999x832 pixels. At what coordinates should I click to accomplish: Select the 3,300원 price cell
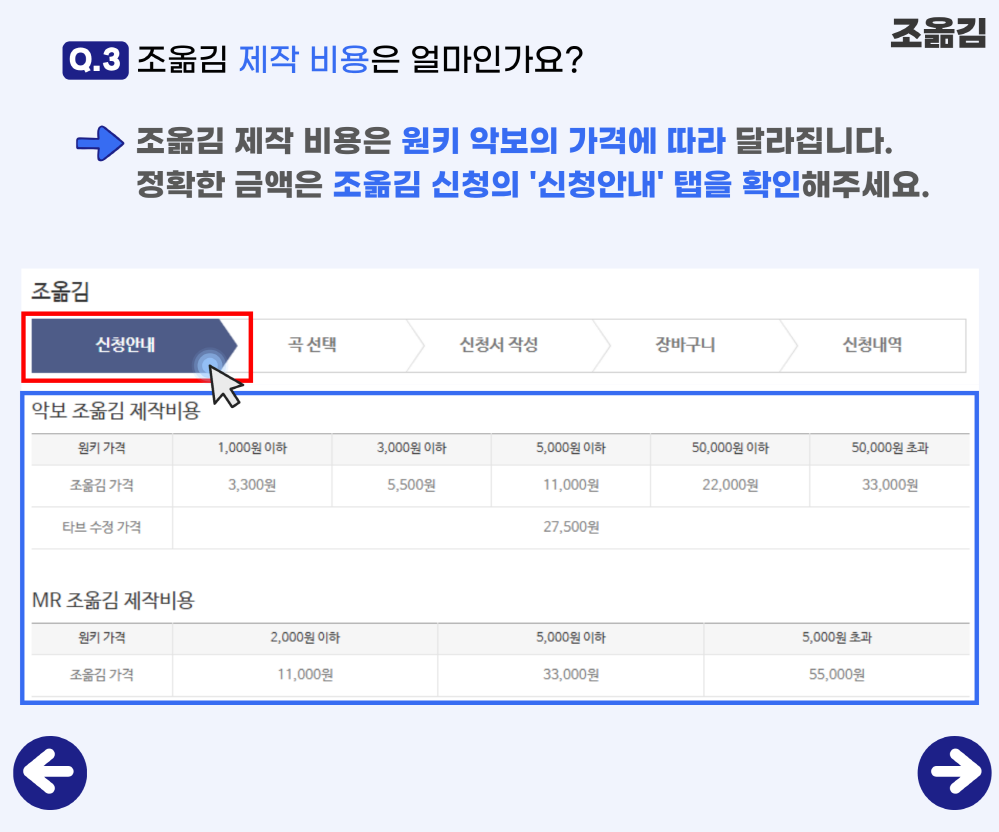pos(251,486)
